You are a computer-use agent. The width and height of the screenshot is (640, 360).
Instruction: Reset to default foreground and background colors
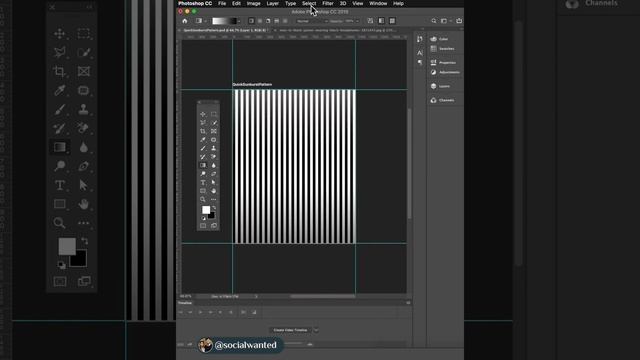point(204,218)
